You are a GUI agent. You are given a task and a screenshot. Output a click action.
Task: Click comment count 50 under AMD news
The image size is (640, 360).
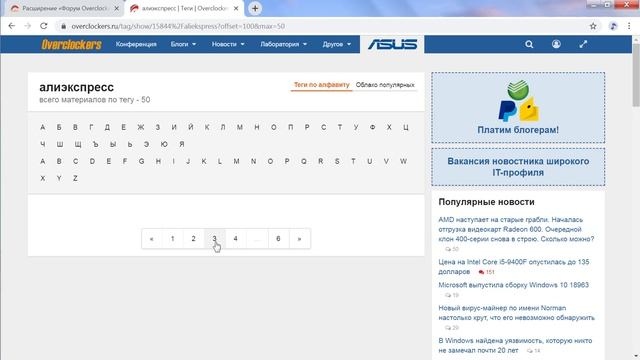coord(452,249)
